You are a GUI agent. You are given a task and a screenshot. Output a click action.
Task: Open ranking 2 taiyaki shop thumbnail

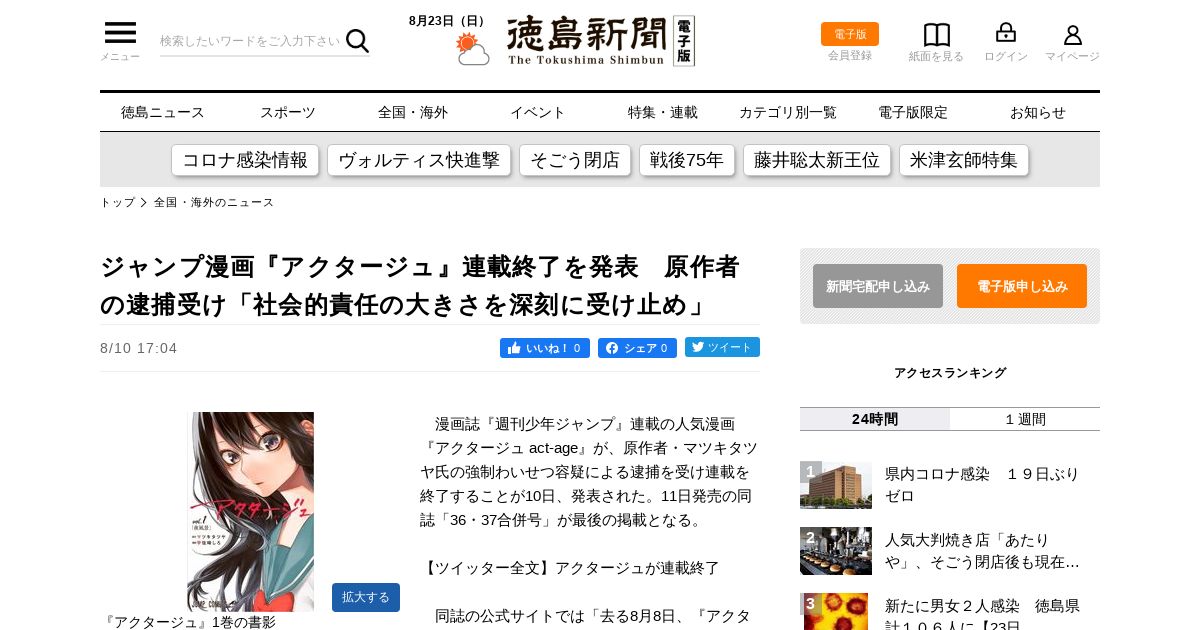point(836,551)
